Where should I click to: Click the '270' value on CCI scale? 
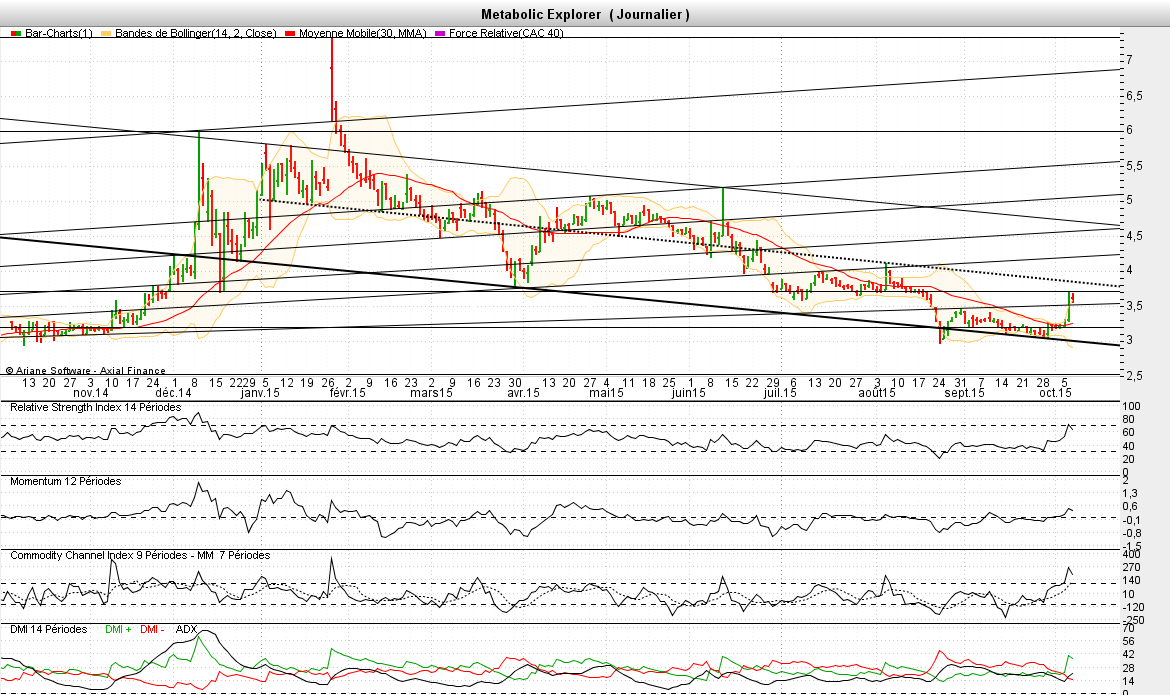(1132, 567)
